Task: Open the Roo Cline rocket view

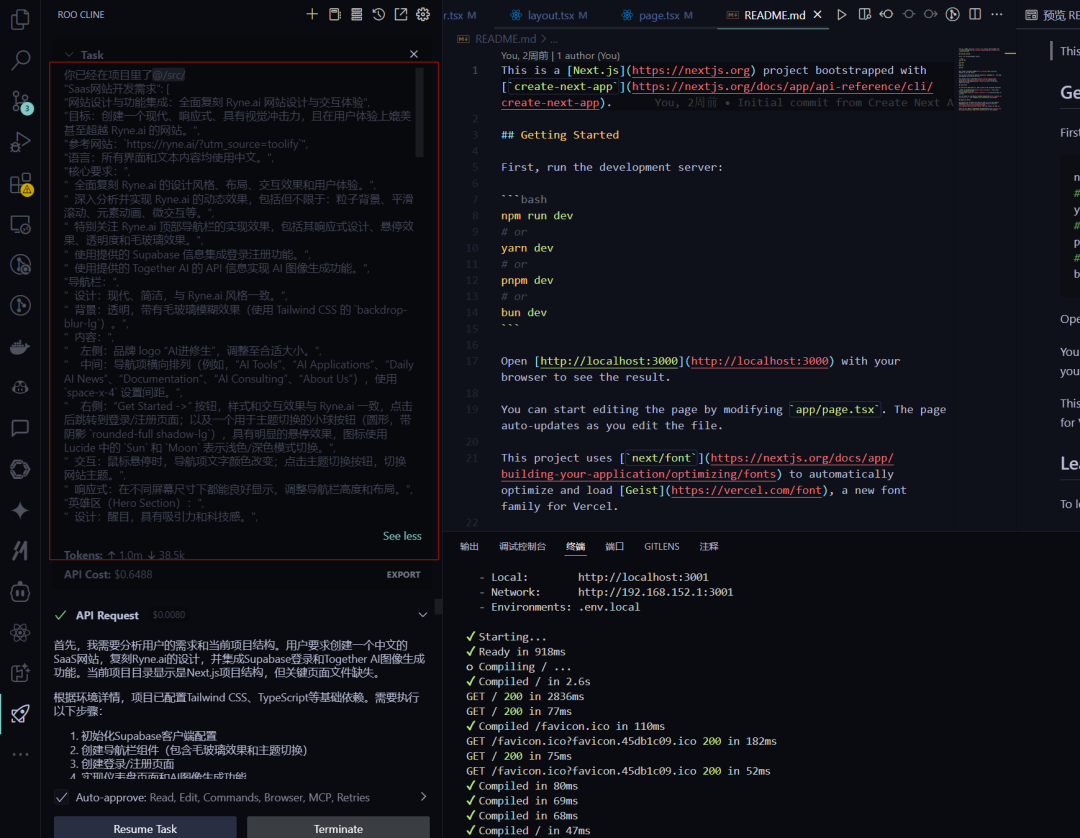Action: tap(20, 713)
